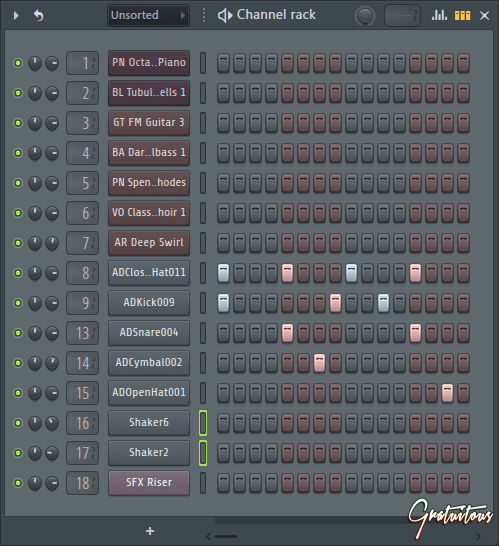Click the graph editor bars icon
The height and width of the screenshot is (546, 499).
click(439, 15)
